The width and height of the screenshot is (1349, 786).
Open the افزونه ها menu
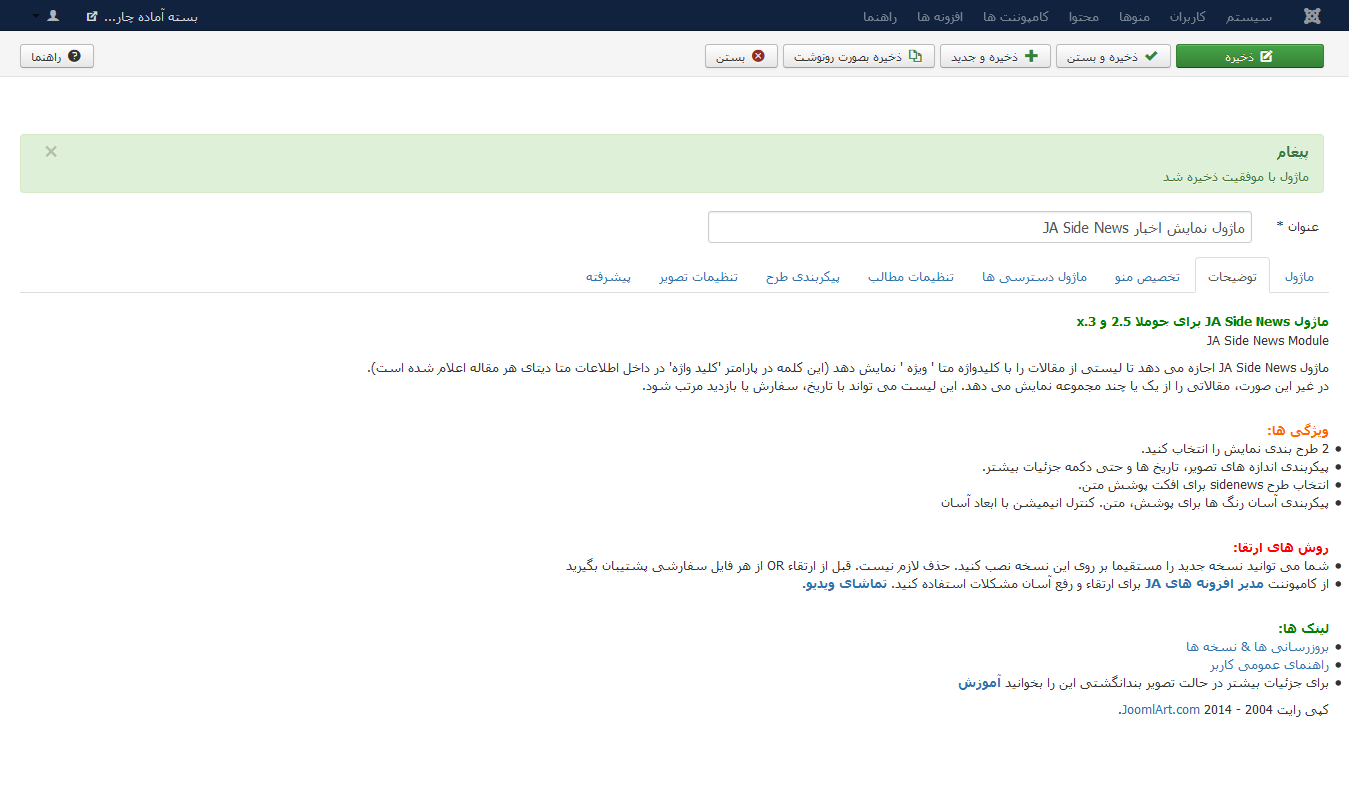(x=940, y=16)
